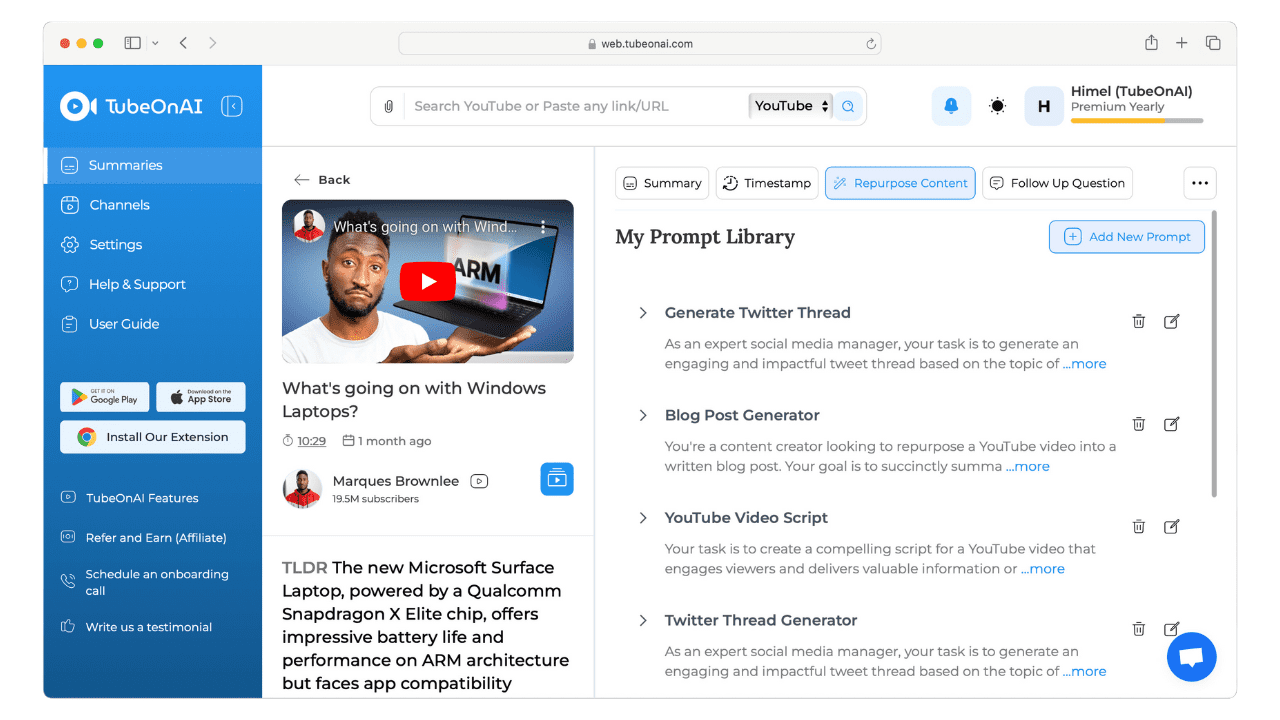
Task: Open the YouTube source dropdown
Action: point(791,106)
